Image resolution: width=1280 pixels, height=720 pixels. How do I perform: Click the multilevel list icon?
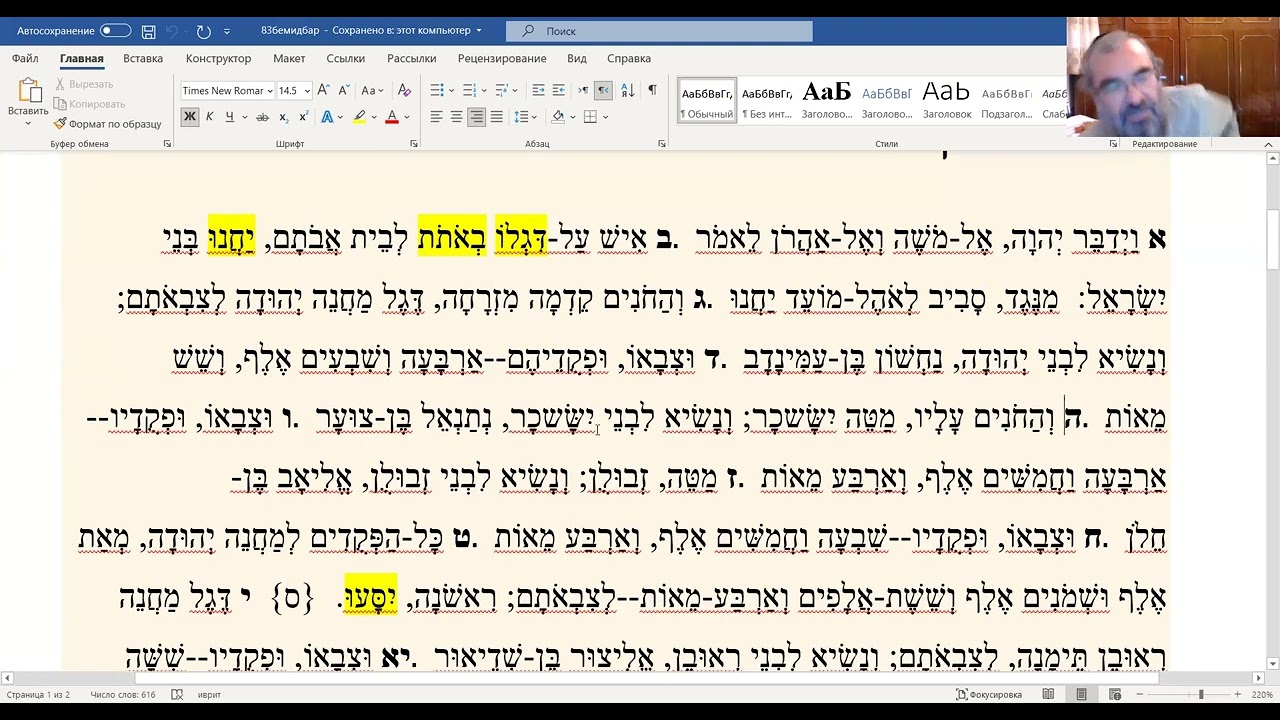502,90
